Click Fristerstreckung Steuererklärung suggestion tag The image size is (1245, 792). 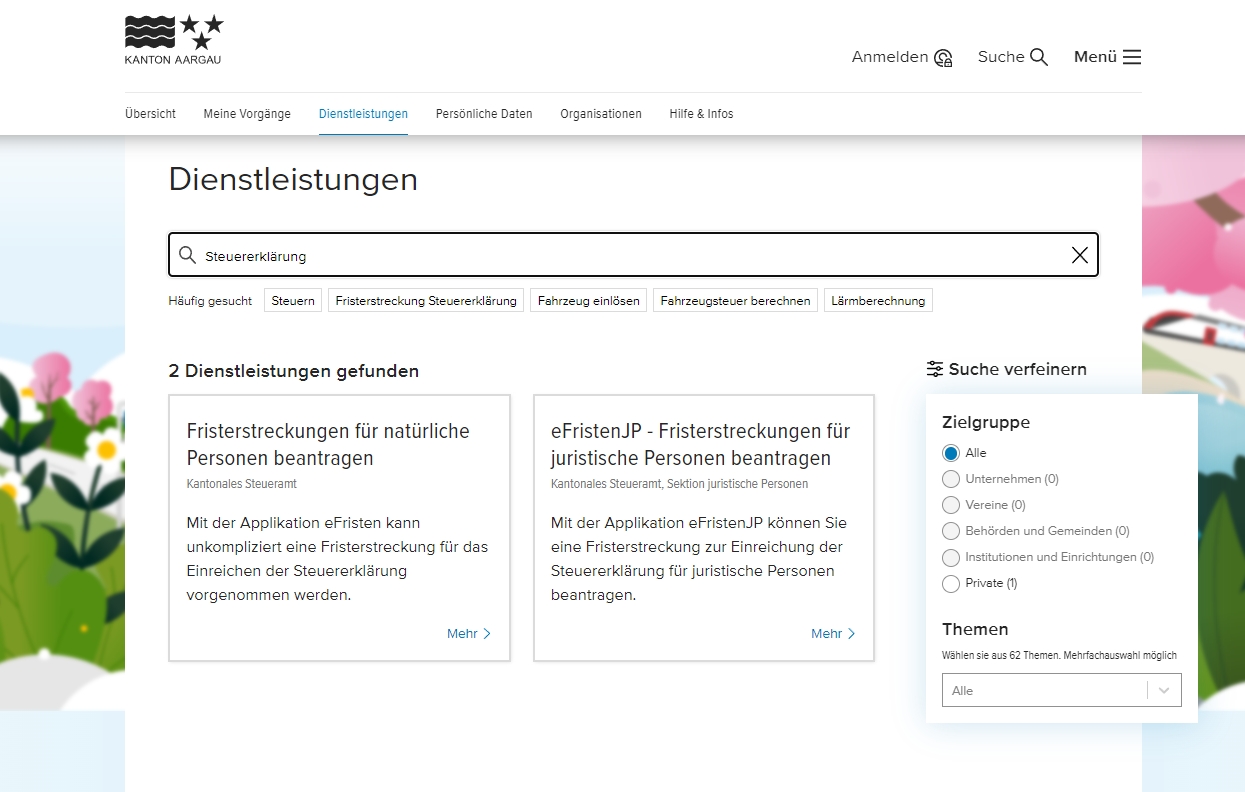(x=426, y=300)
